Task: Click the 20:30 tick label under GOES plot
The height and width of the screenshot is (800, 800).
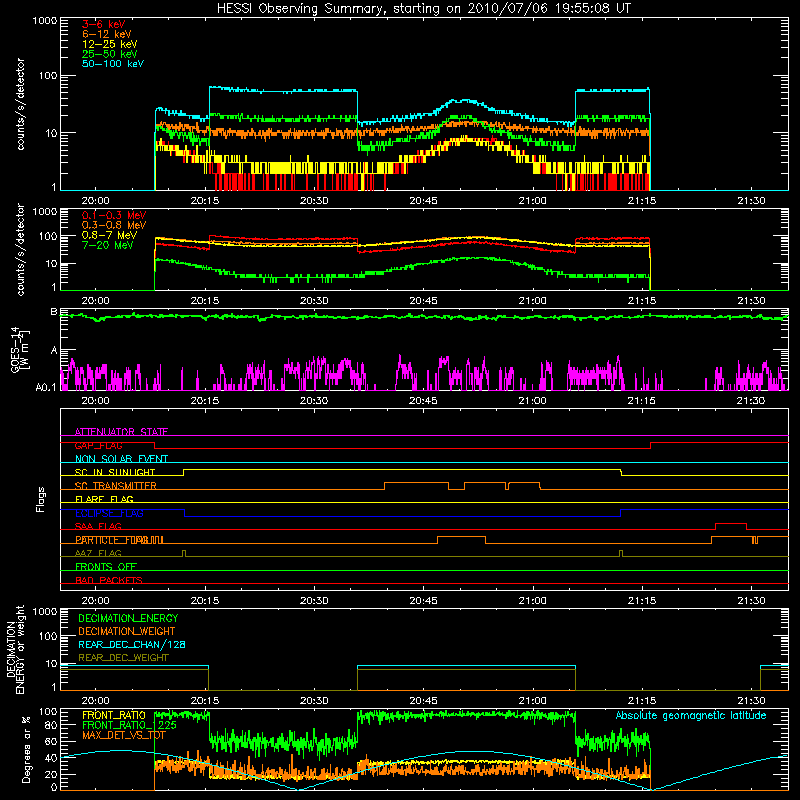Action: click(314, 401)
